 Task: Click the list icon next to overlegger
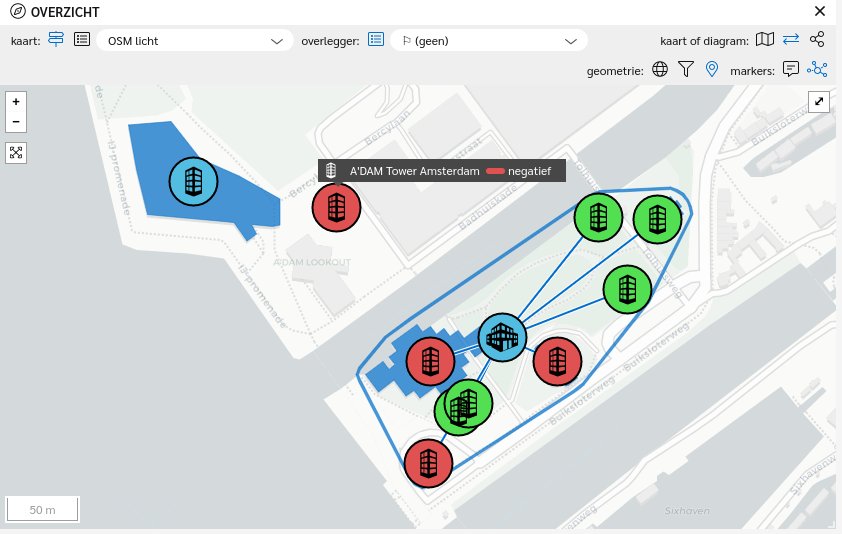click(x=376, y=40)
